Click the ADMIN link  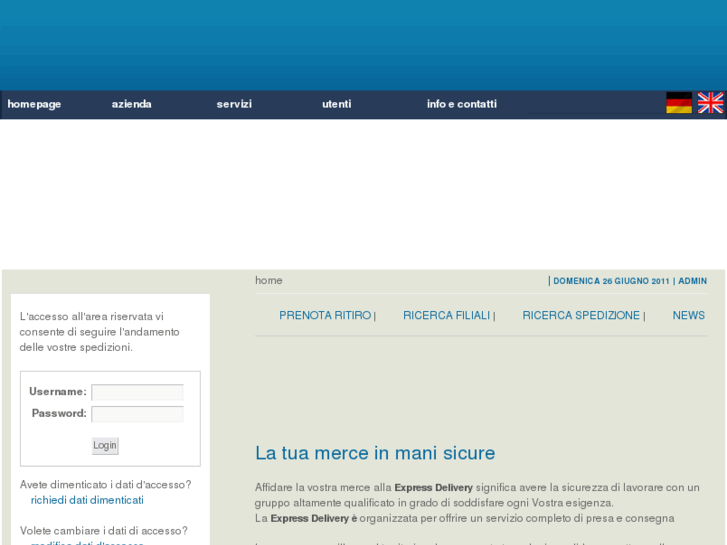(692, 281)
